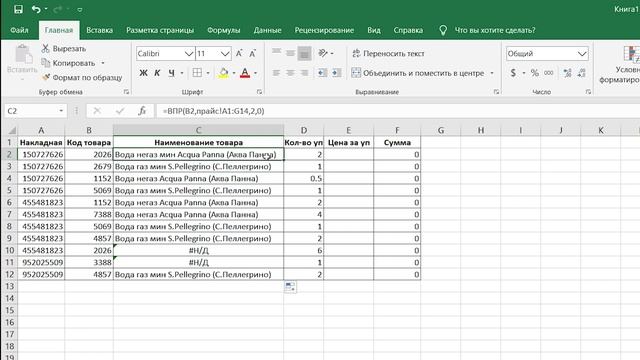Click Объединить и поместить в центре
Image resolution: width=640 pixels, height=360 pixels.
click(x=418, y=73)
